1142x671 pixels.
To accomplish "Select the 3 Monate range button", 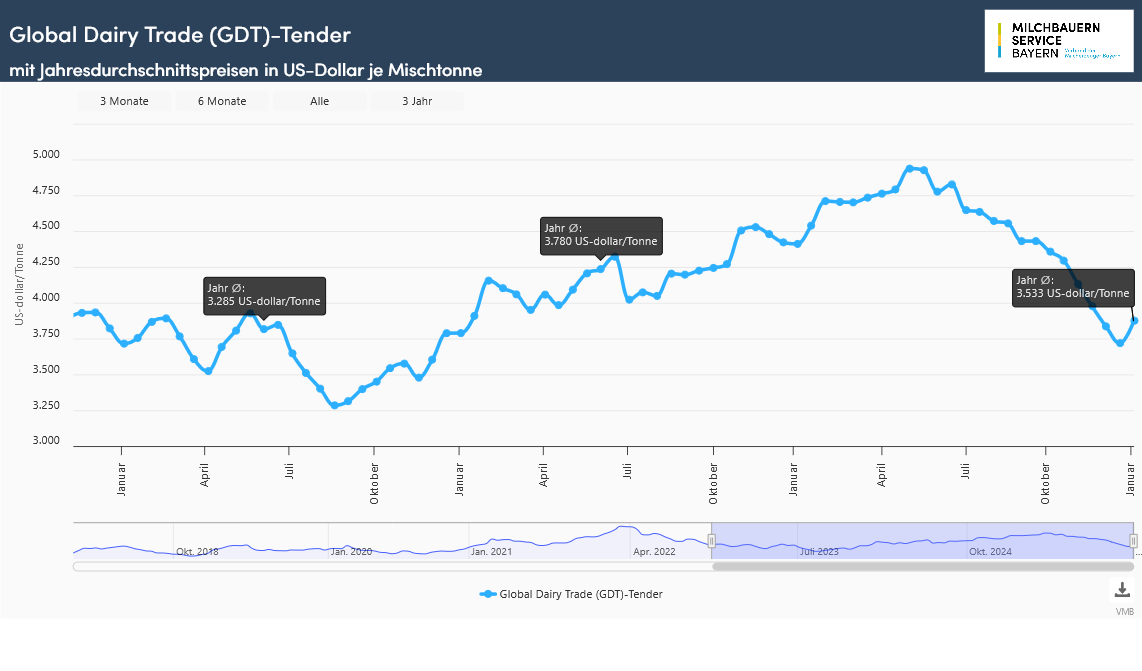I will click(124, 101).
